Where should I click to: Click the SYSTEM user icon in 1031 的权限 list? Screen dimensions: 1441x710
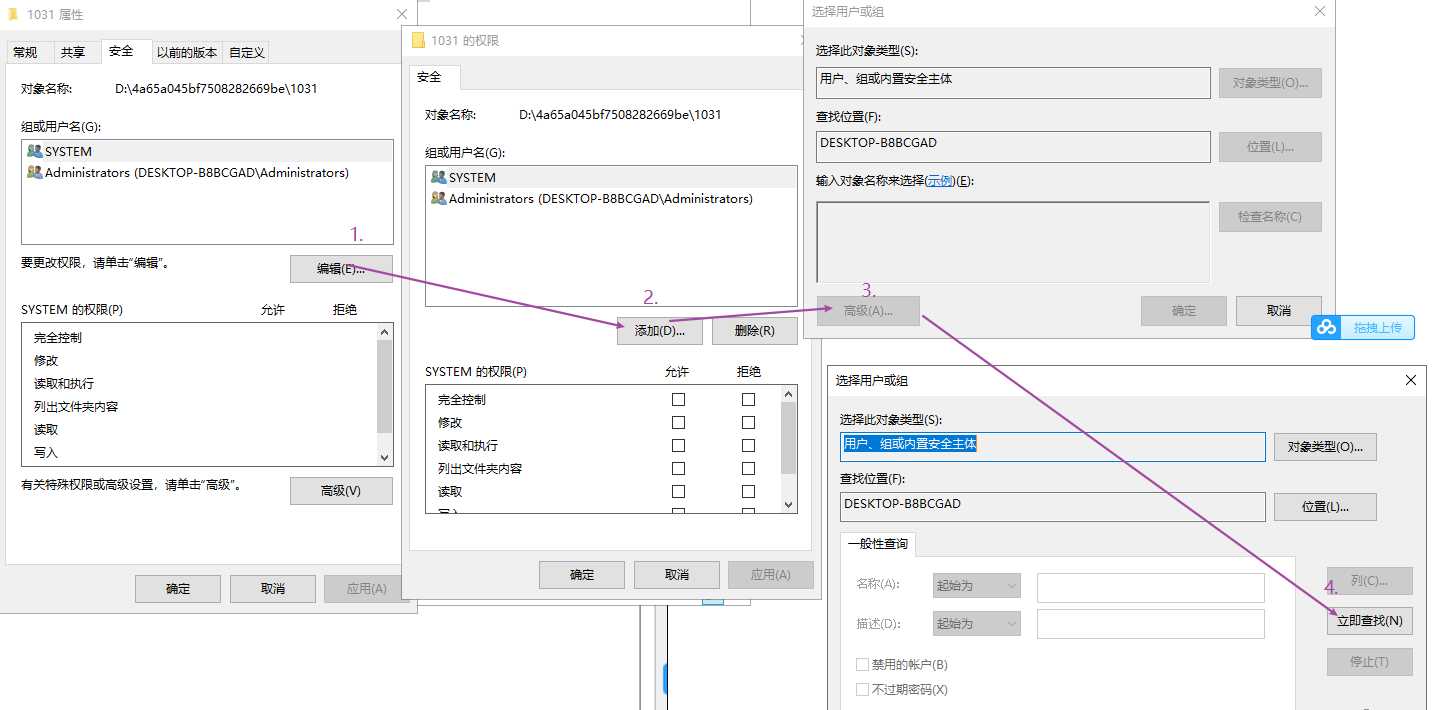pos(438,177)
